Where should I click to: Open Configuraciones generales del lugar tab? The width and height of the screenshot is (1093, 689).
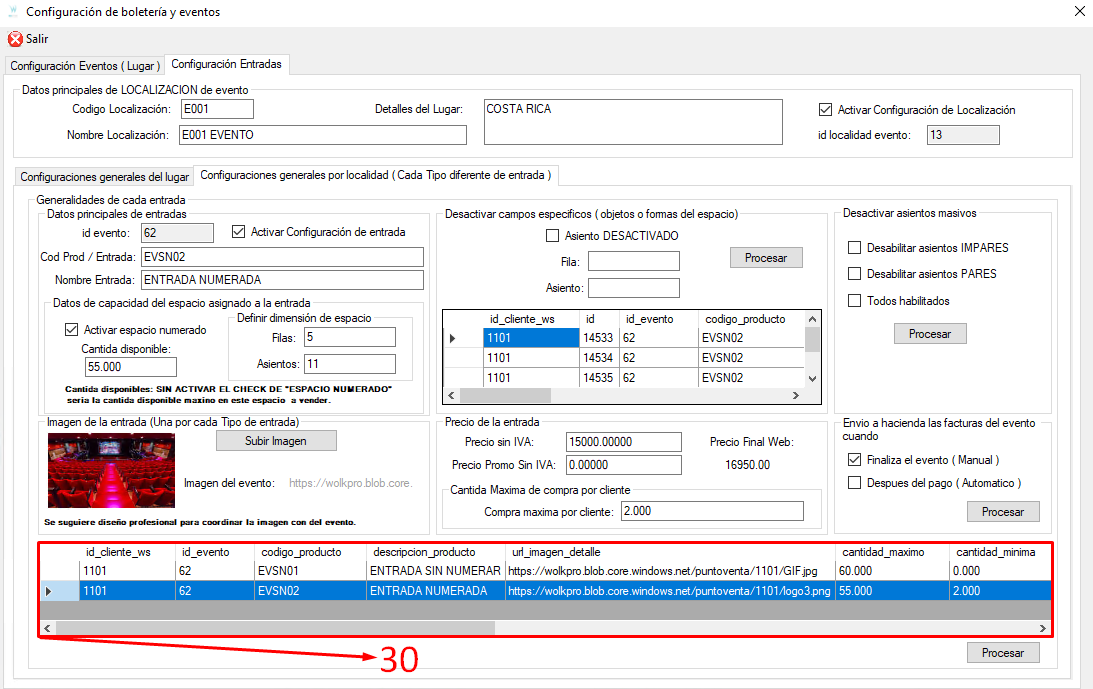[x=105, y=176]
